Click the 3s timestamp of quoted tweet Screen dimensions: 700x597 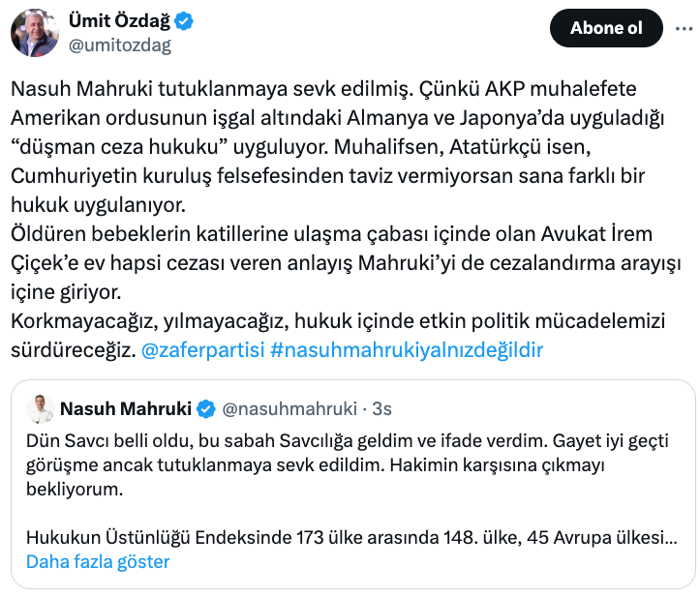[x=382, y=409]
